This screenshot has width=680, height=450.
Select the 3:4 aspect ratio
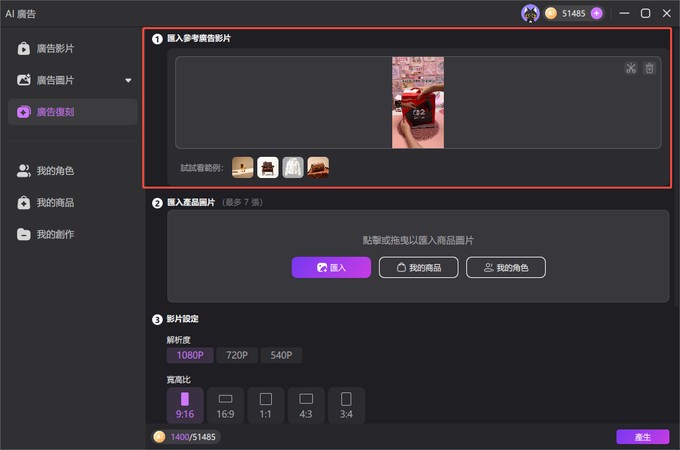point(346,405)
